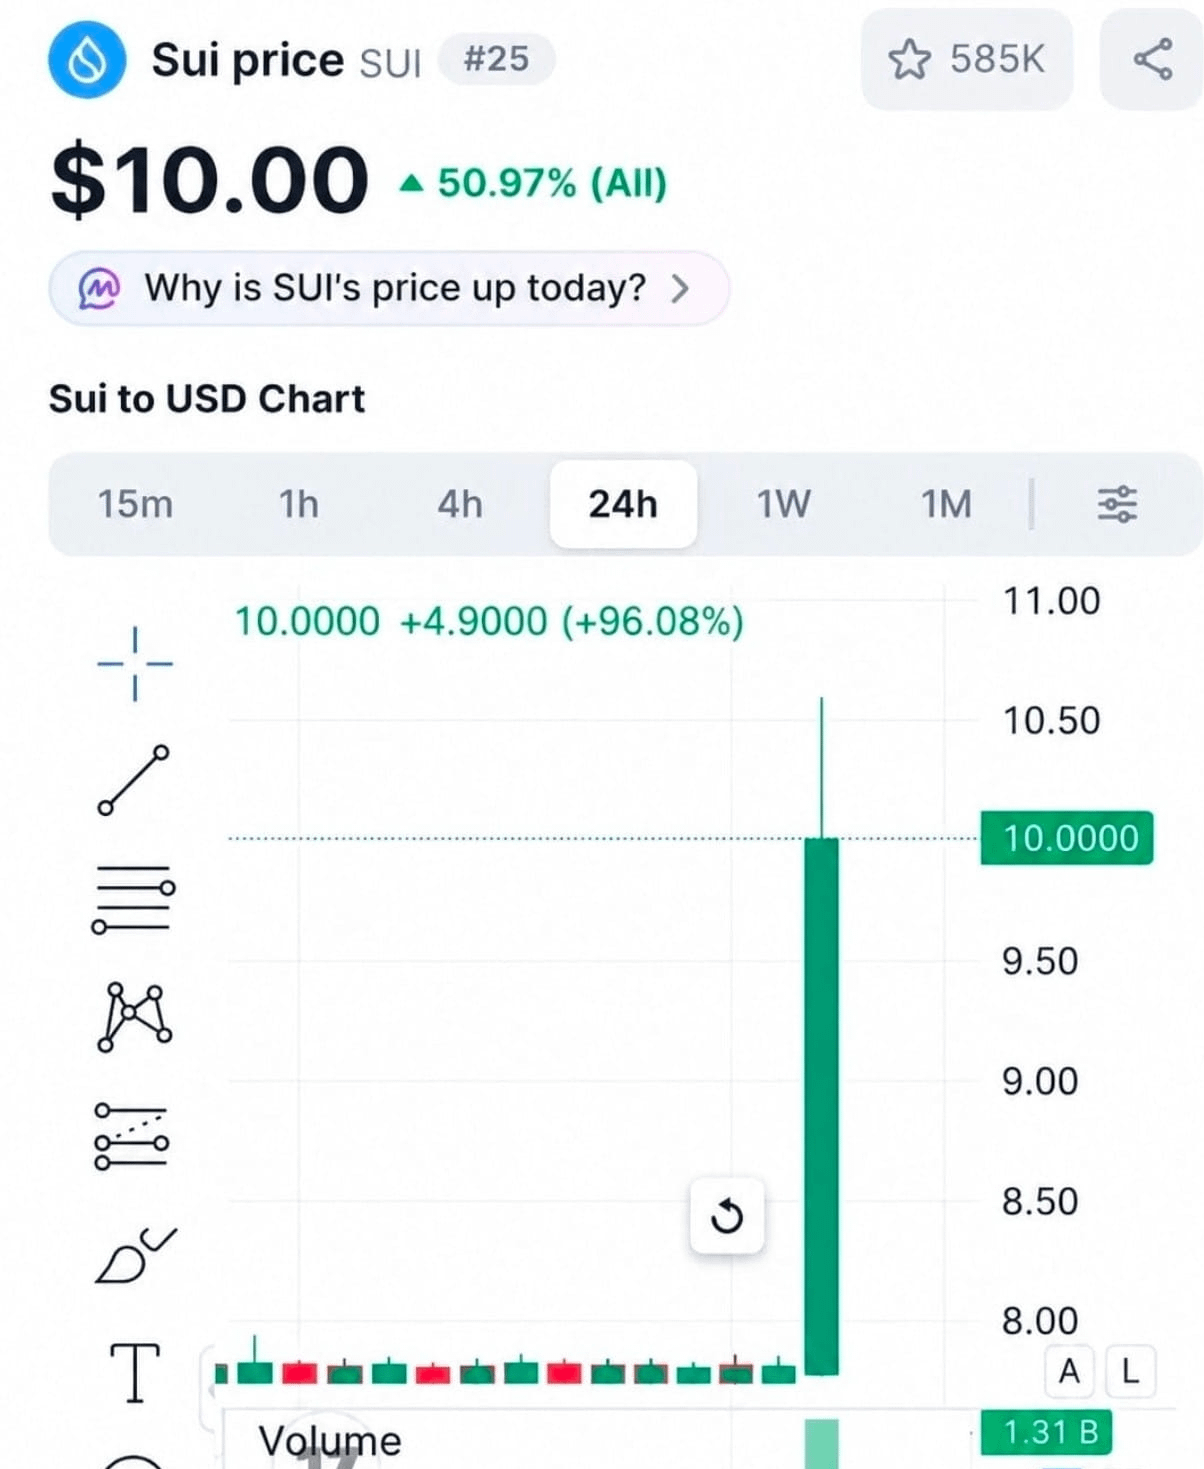The width and height of the screenshot is (1204, 1469).
Task: Select the brush drawing tool
Action: (135, 1255)
